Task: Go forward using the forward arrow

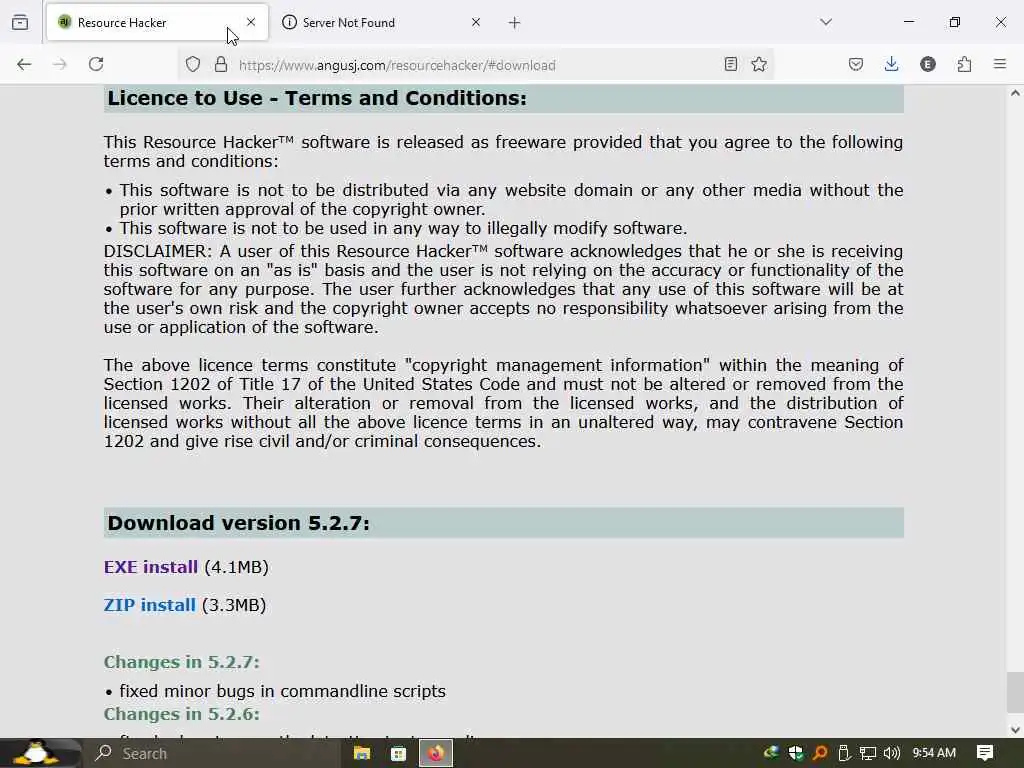Action: pos(60,64)
